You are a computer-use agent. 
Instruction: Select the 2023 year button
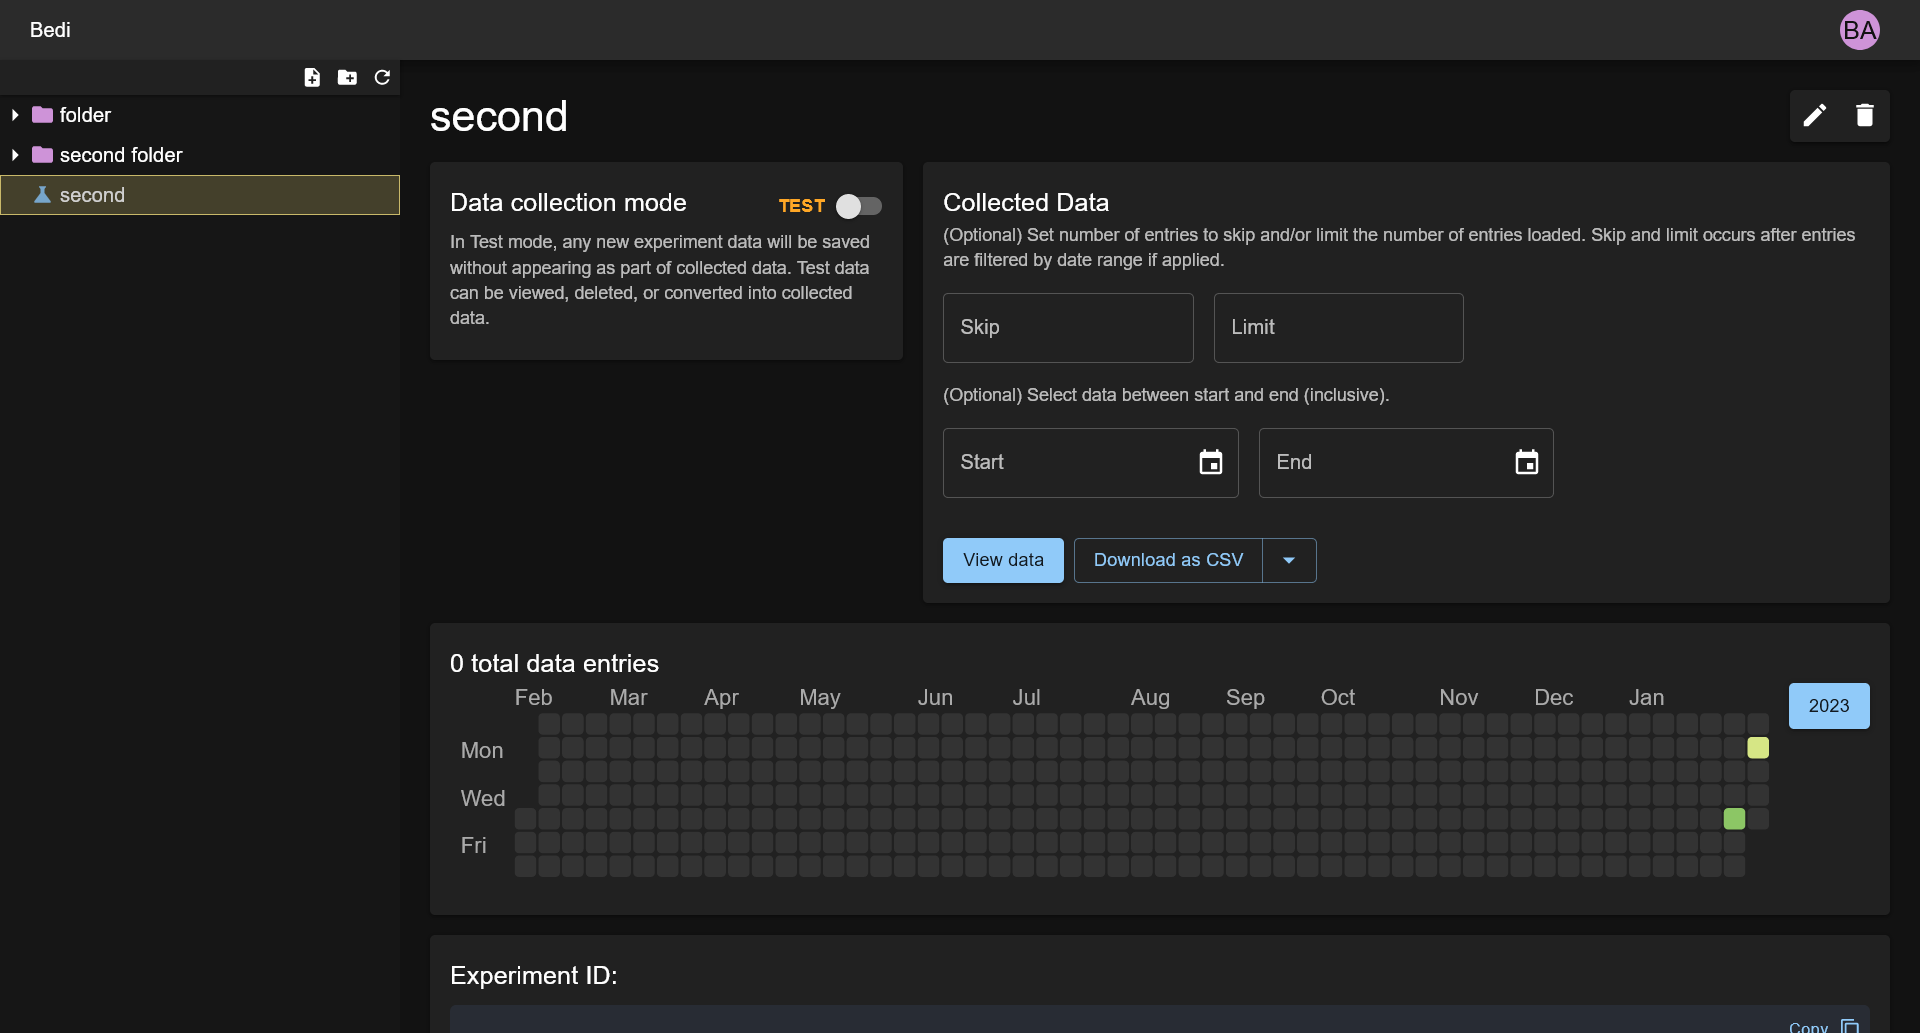(x=1828, y=706)
